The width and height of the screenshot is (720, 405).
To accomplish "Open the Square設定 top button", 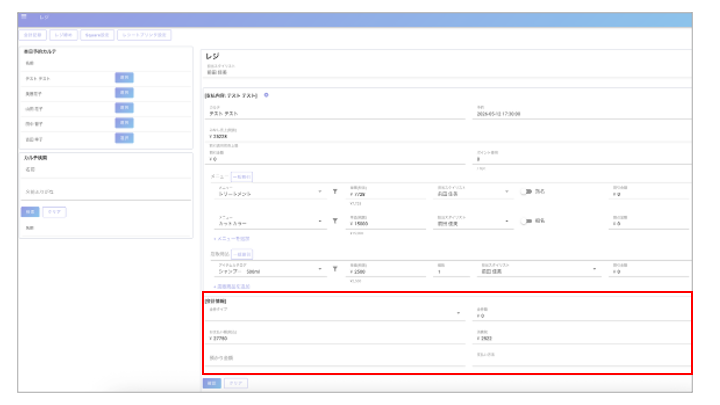I will click(97, 35).
